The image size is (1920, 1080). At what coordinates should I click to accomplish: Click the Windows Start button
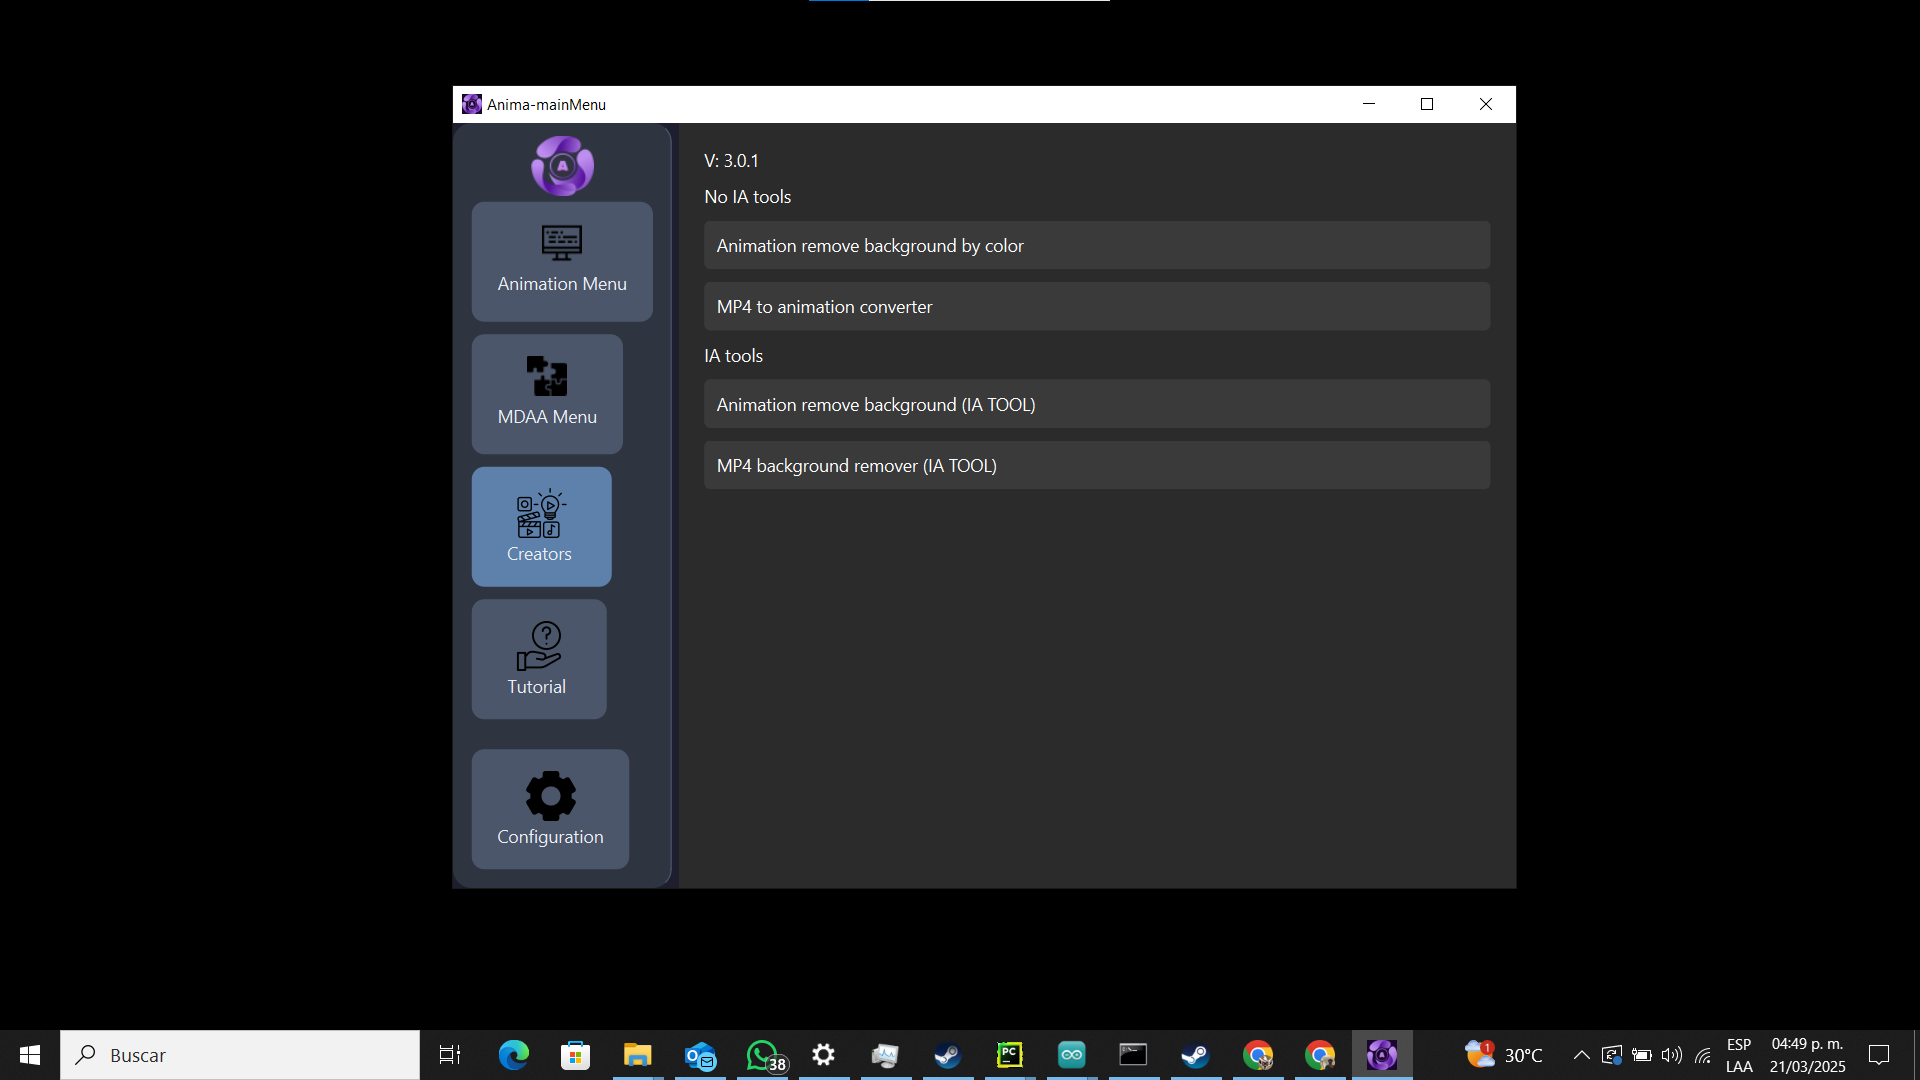click(x=30, y=1055)
